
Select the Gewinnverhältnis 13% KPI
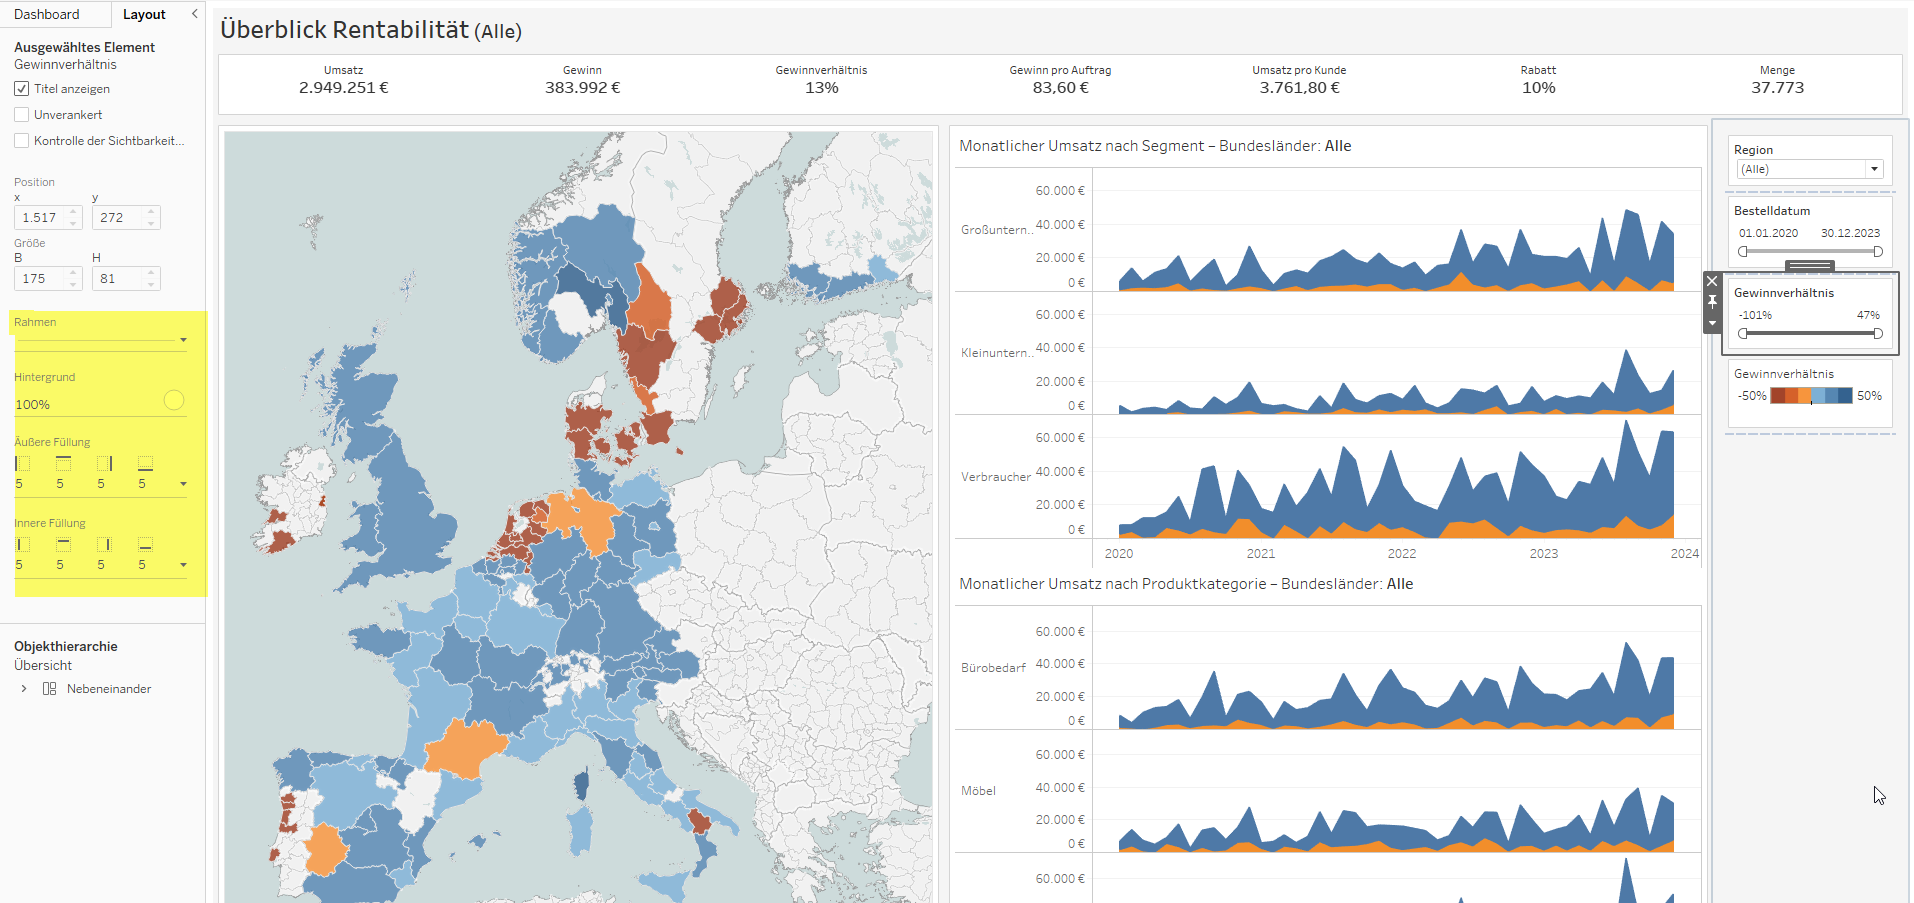click(x=821, y=88)
